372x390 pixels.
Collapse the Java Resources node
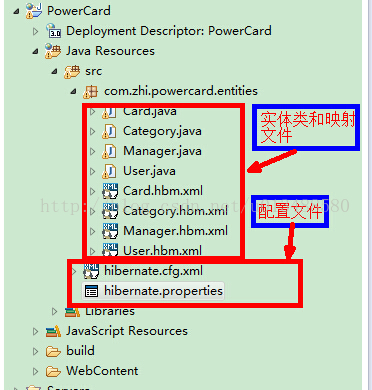35,52
